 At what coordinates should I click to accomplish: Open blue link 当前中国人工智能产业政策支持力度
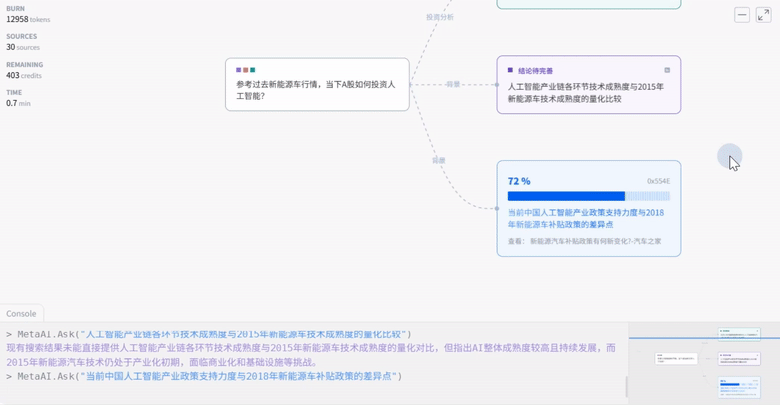click(x=585, y=218)
